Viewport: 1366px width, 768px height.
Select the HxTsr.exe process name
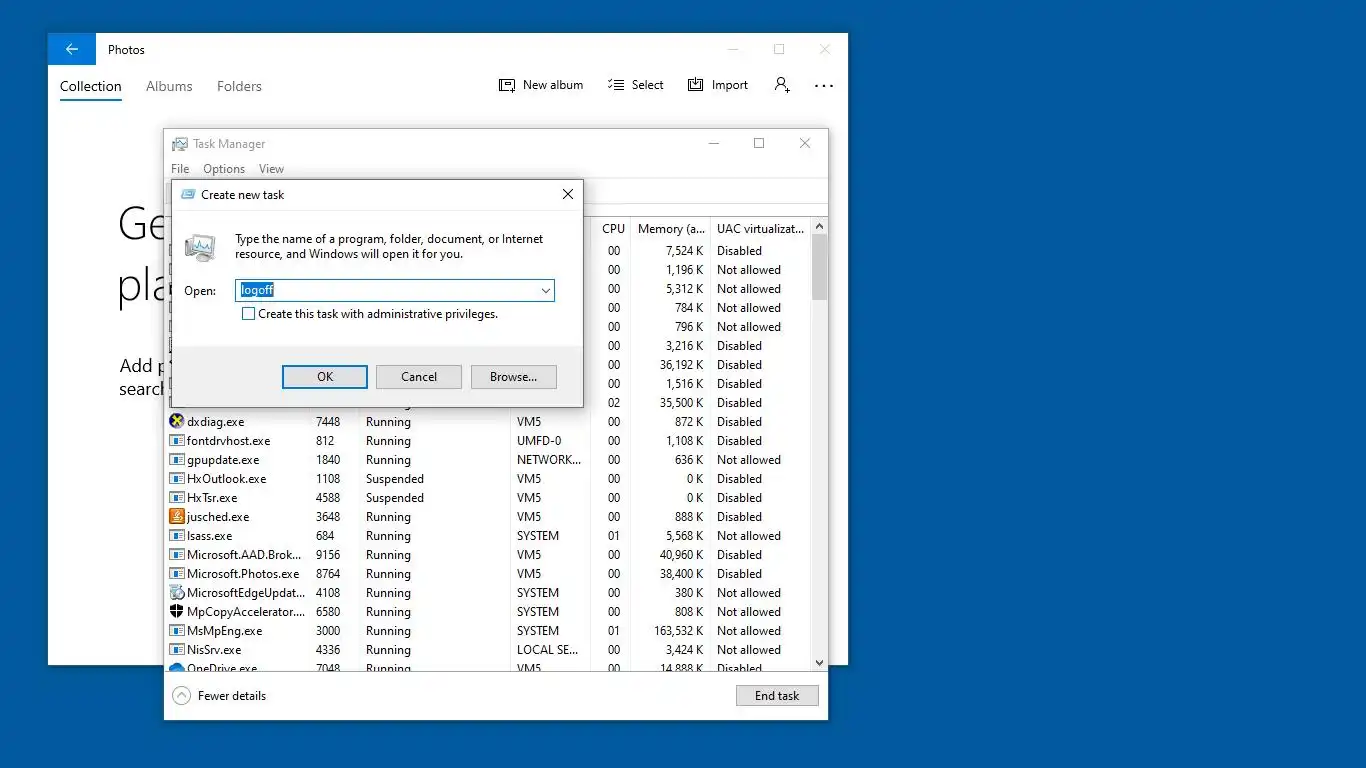[212, 498]
